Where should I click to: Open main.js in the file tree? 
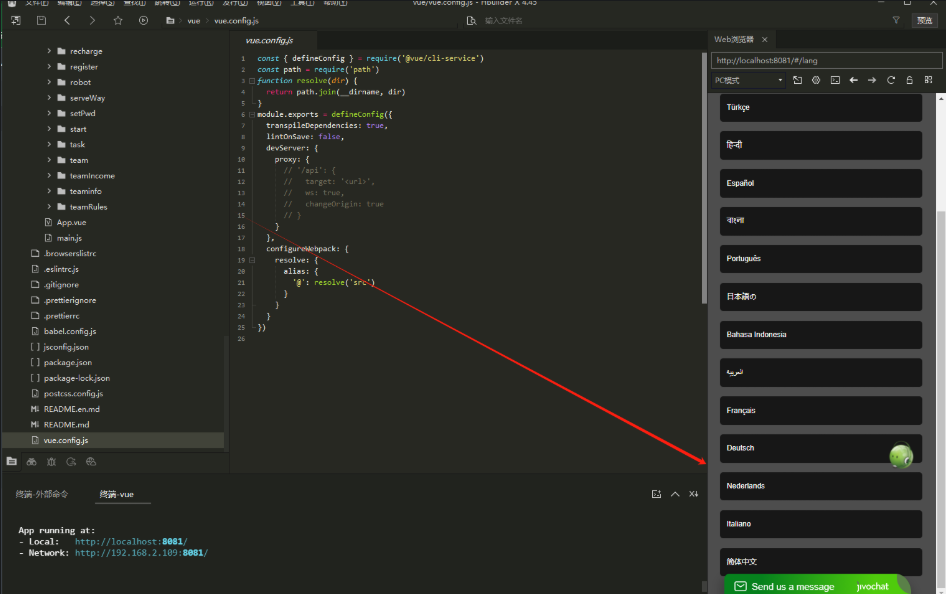point(69,238)
